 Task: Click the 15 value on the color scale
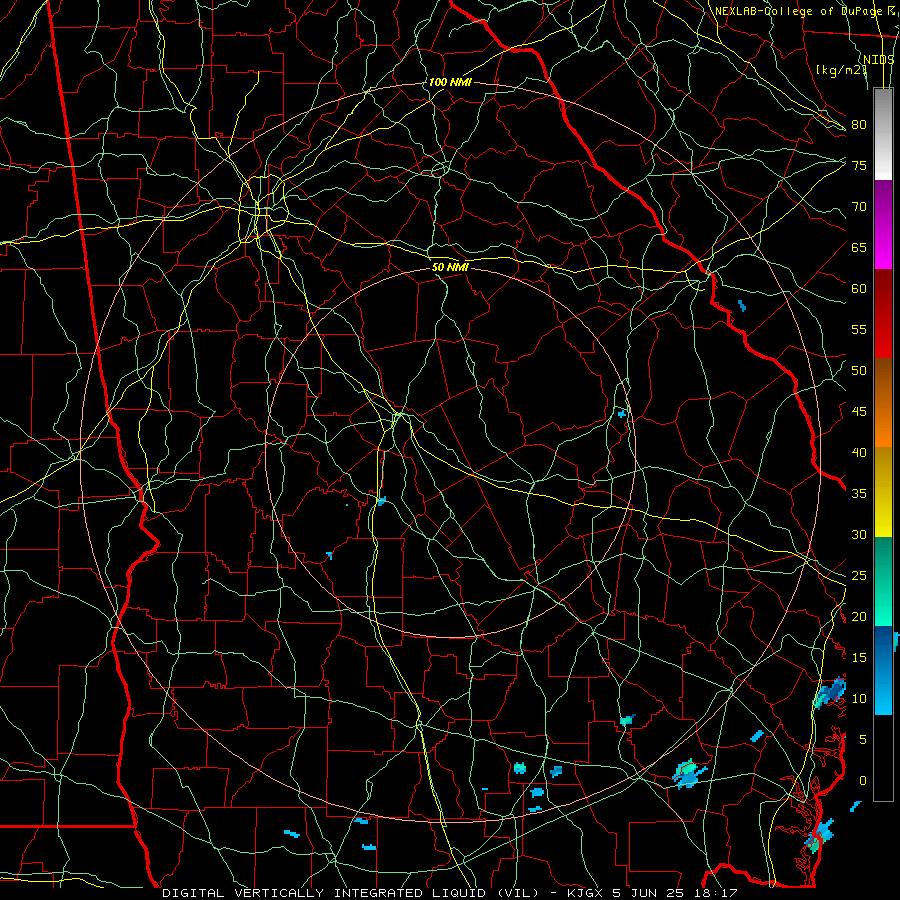tap(859, 658)
